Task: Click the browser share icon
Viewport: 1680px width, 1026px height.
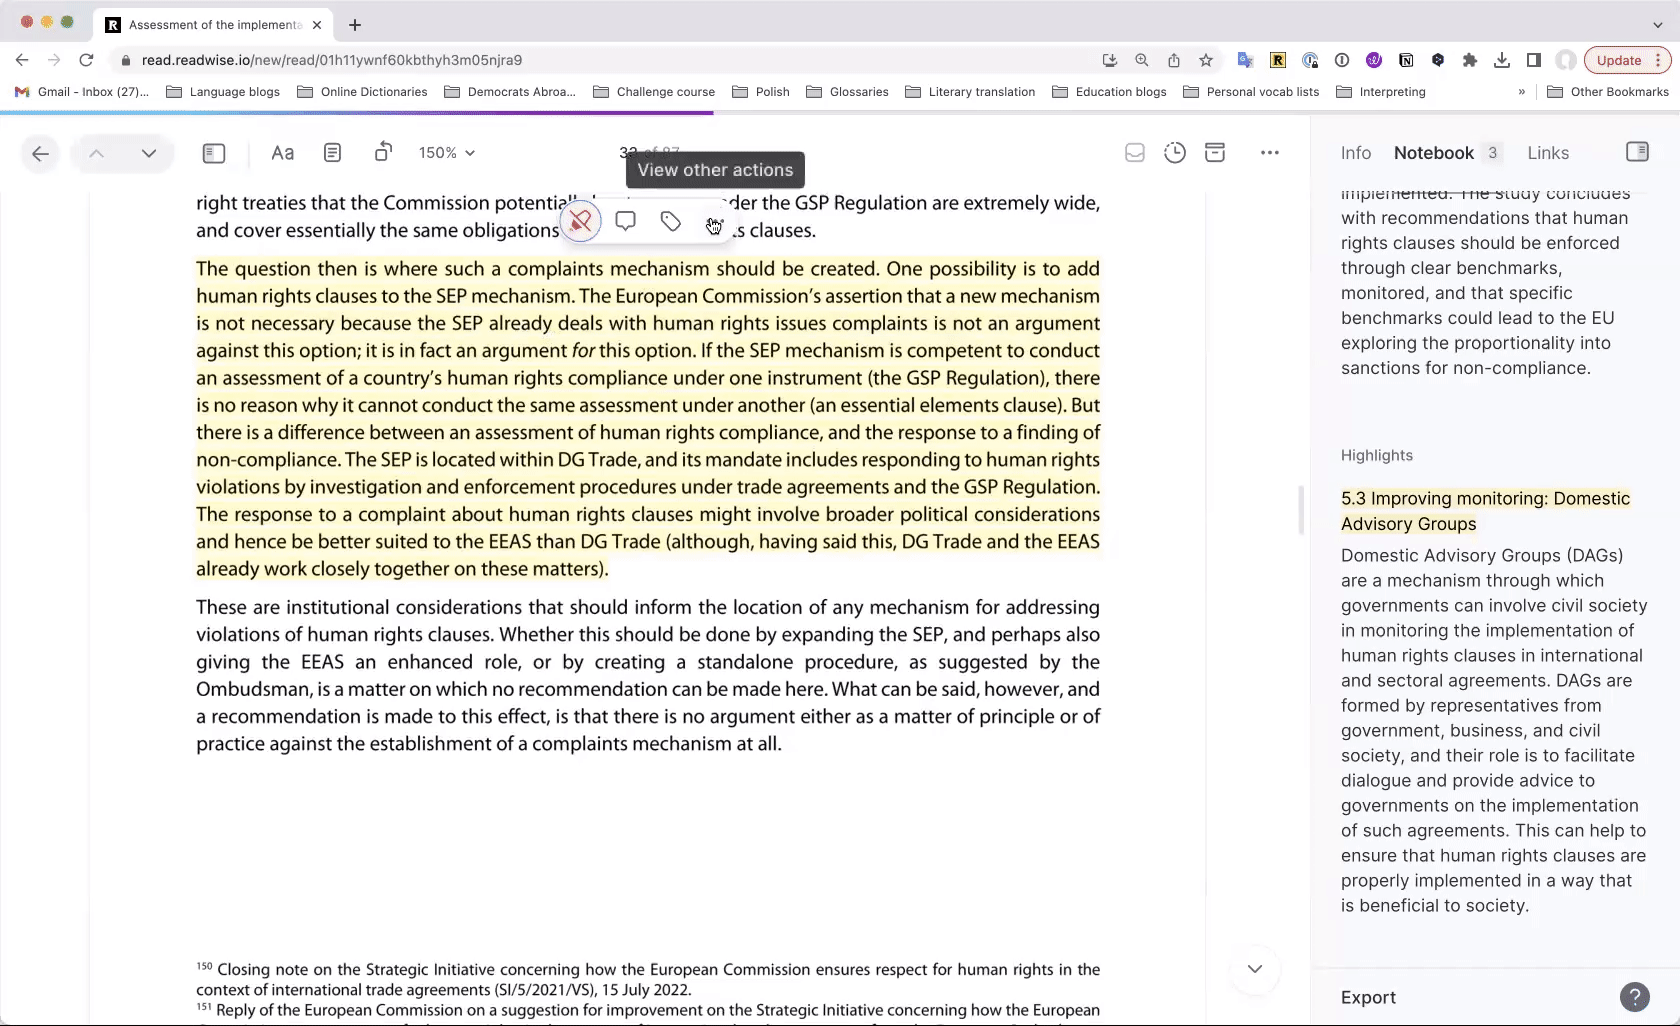Action: coord(1174,60)
